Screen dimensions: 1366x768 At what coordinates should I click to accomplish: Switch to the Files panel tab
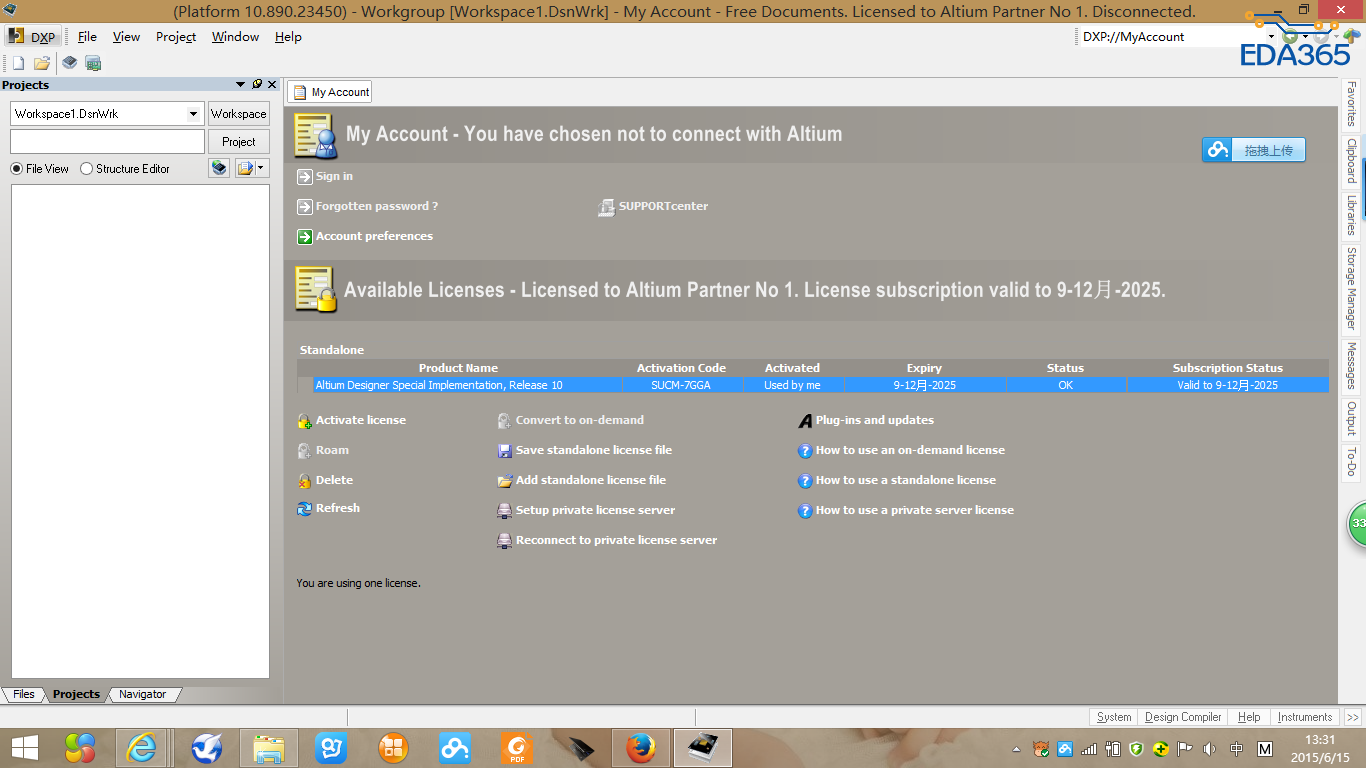point(24,694)
